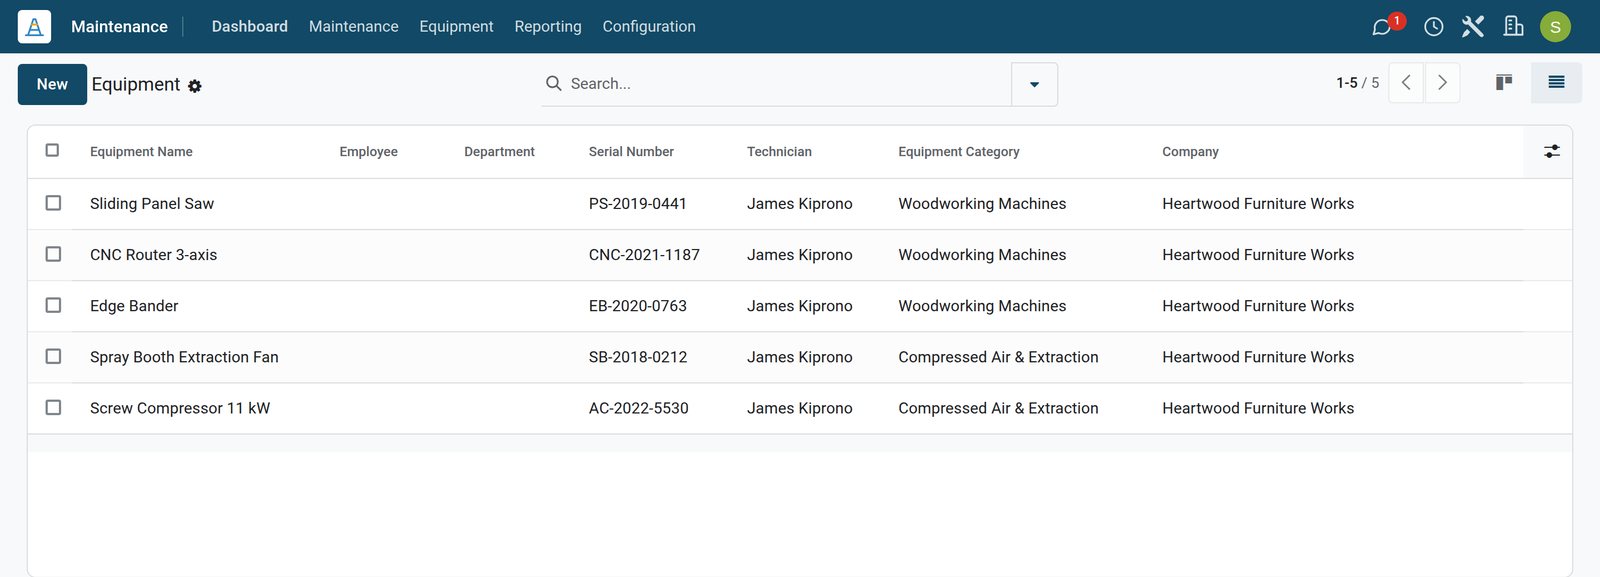Click serial number EB-2020-0763
This screenshot has width=1600, height=577.
click(x=638, y=306)
